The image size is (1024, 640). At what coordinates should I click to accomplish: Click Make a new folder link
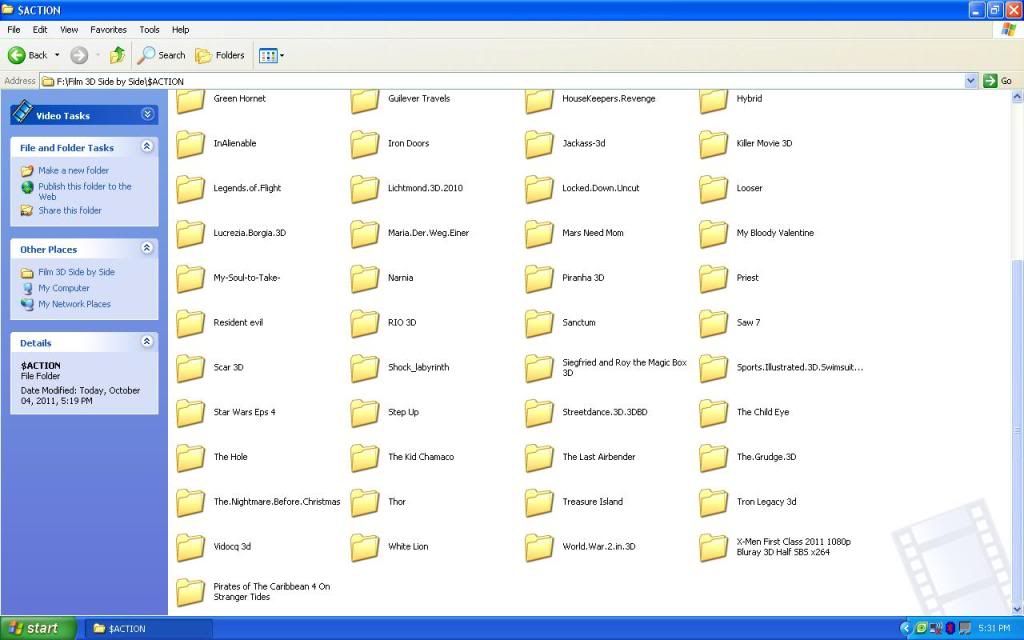point(73,170)
